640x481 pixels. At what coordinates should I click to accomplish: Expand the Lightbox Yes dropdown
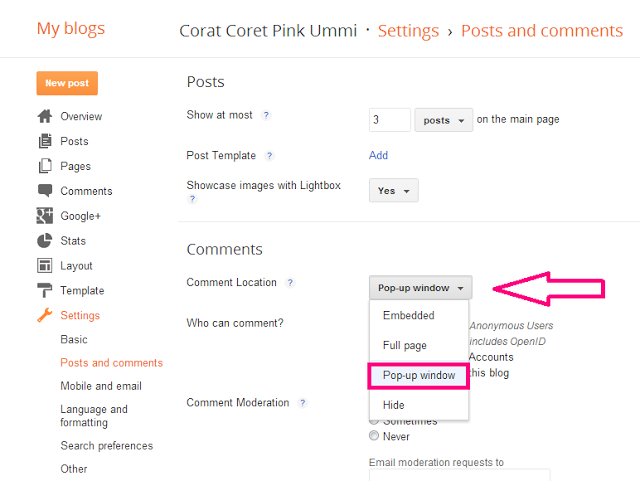393,191
